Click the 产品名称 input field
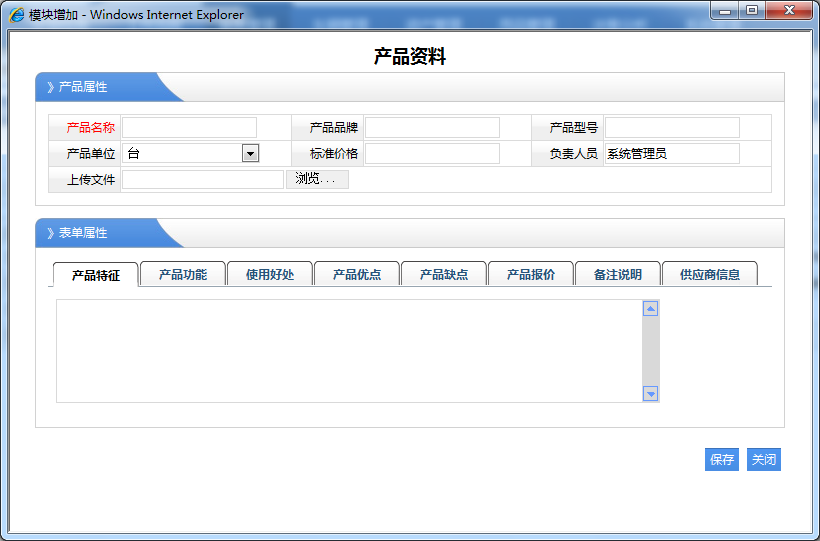 [x=190, y=127]
